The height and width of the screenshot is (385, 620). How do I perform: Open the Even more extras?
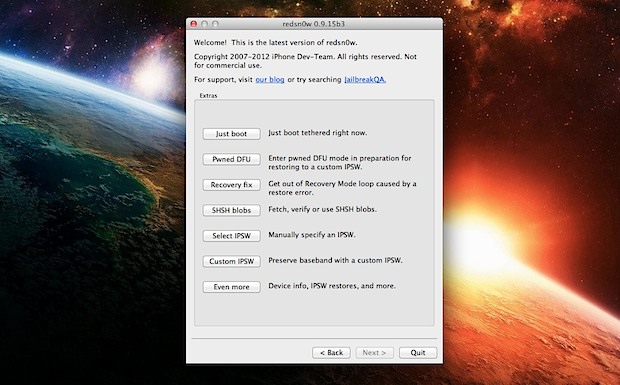[231, 287]
